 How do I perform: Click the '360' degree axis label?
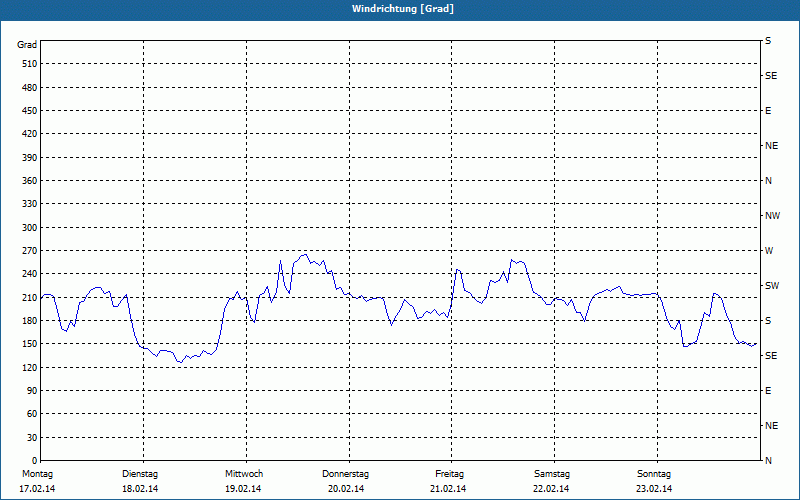(x=30, y=181)
